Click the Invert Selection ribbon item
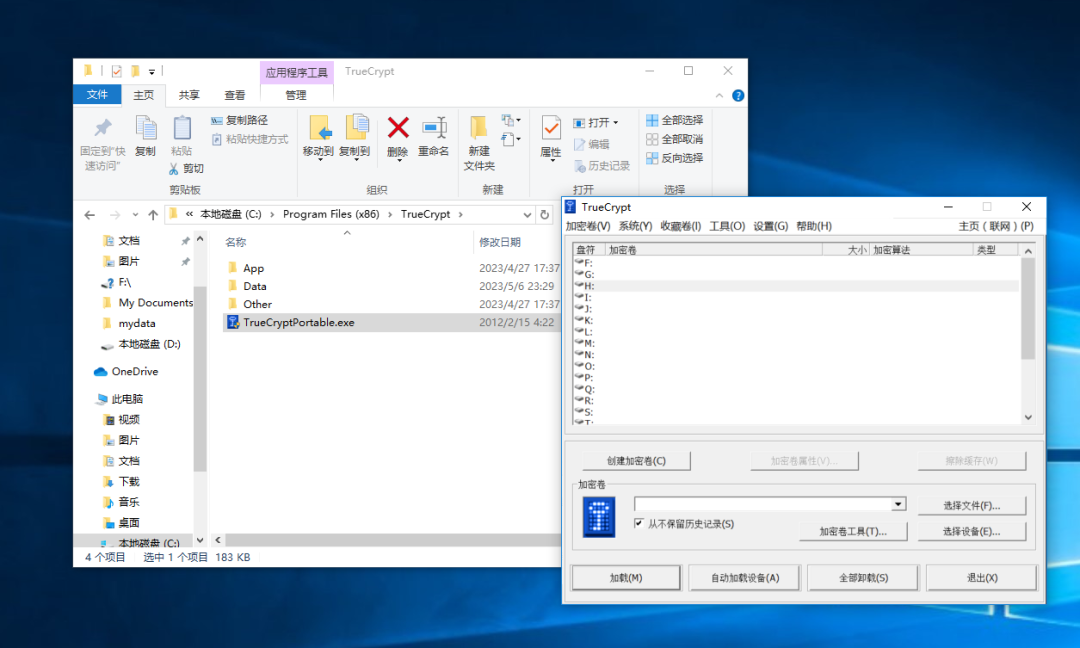 click(674, 158)
